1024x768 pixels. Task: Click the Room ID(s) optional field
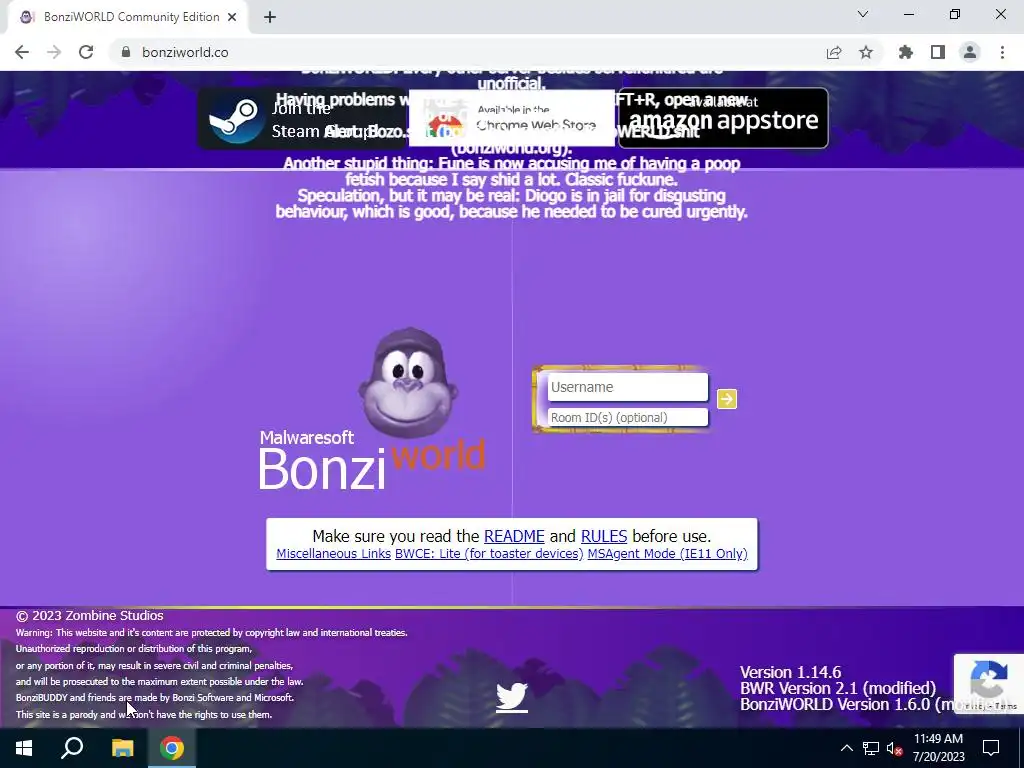[x=628, y=417]
